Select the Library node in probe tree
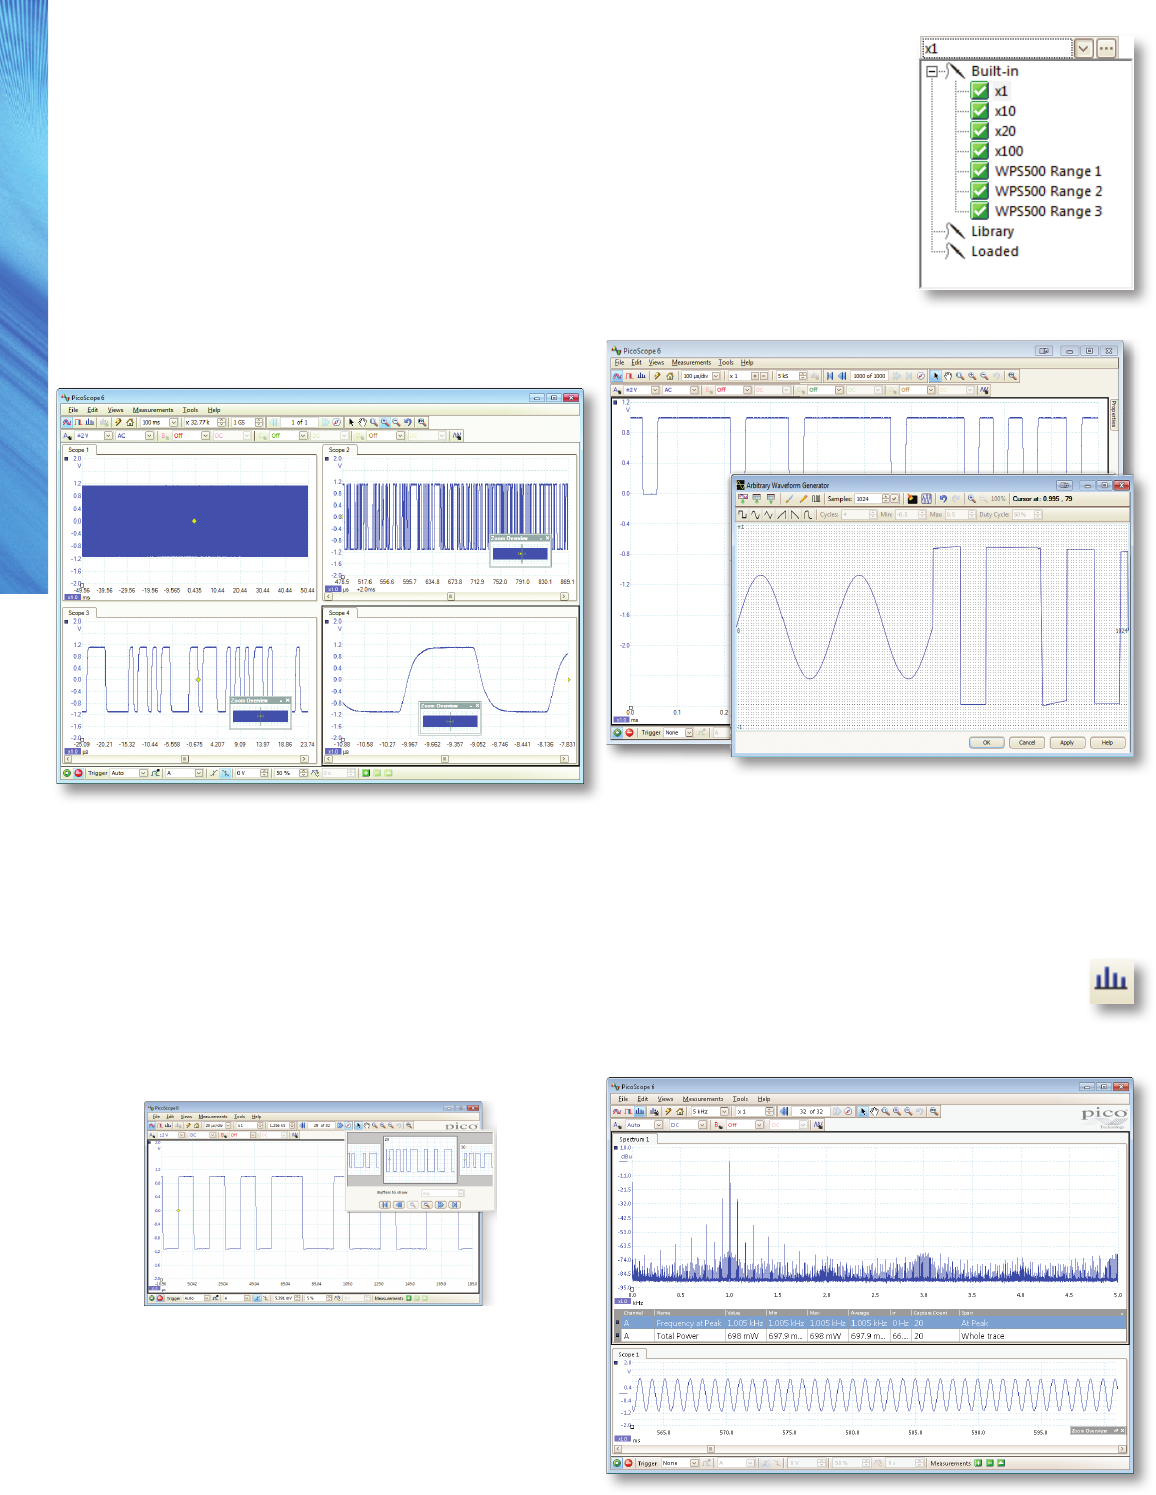The height and width of the screenshot is (1495, 1156). 992,231
